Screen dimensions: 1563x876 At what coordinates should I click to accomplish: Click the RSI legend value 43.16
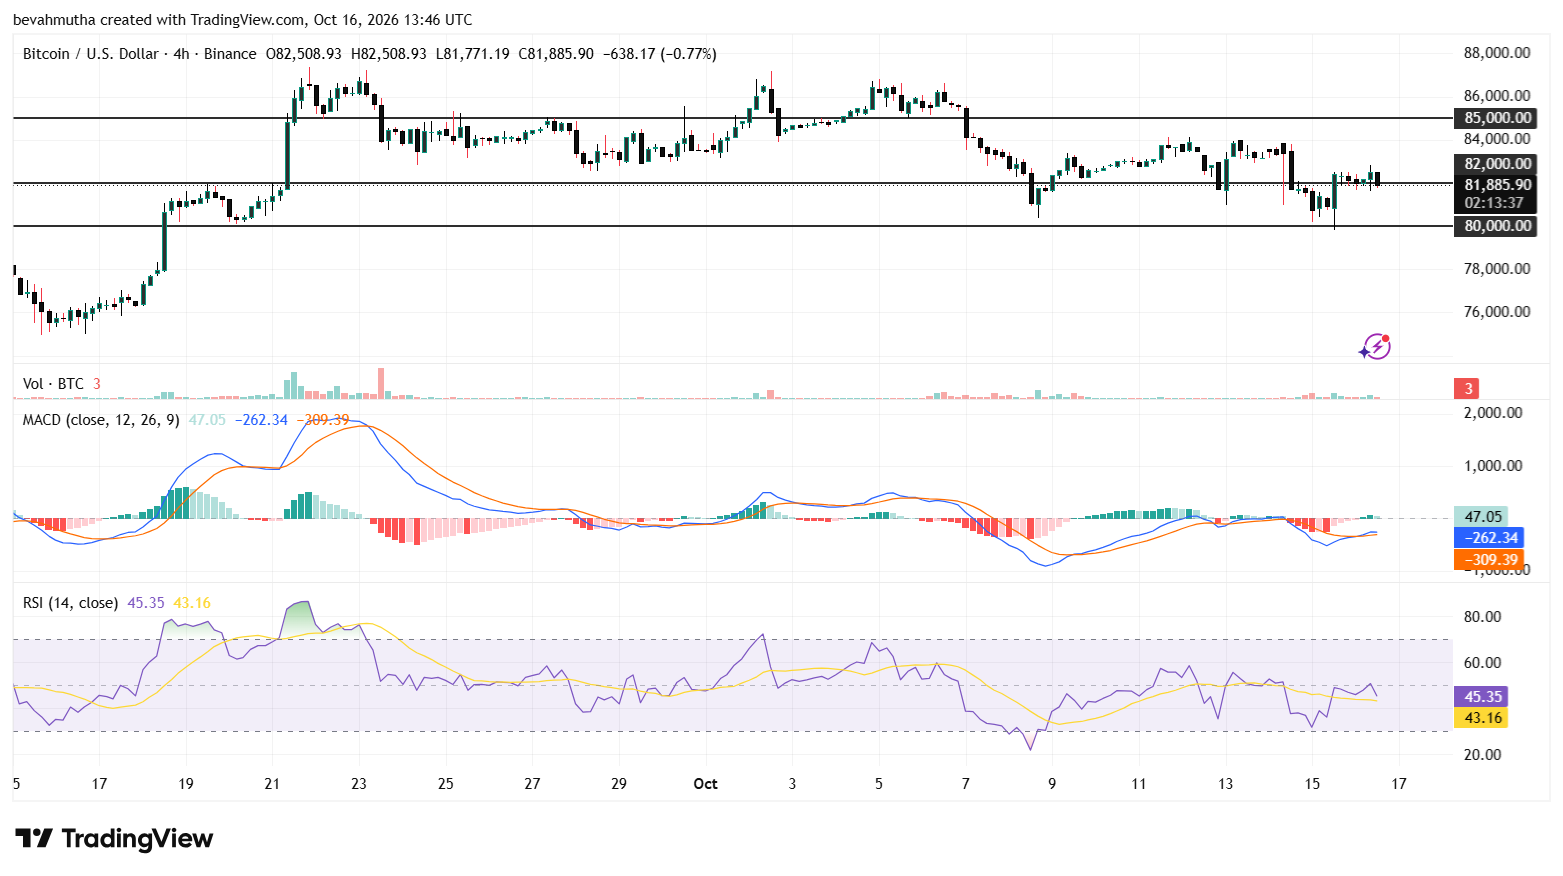point(192,603)
